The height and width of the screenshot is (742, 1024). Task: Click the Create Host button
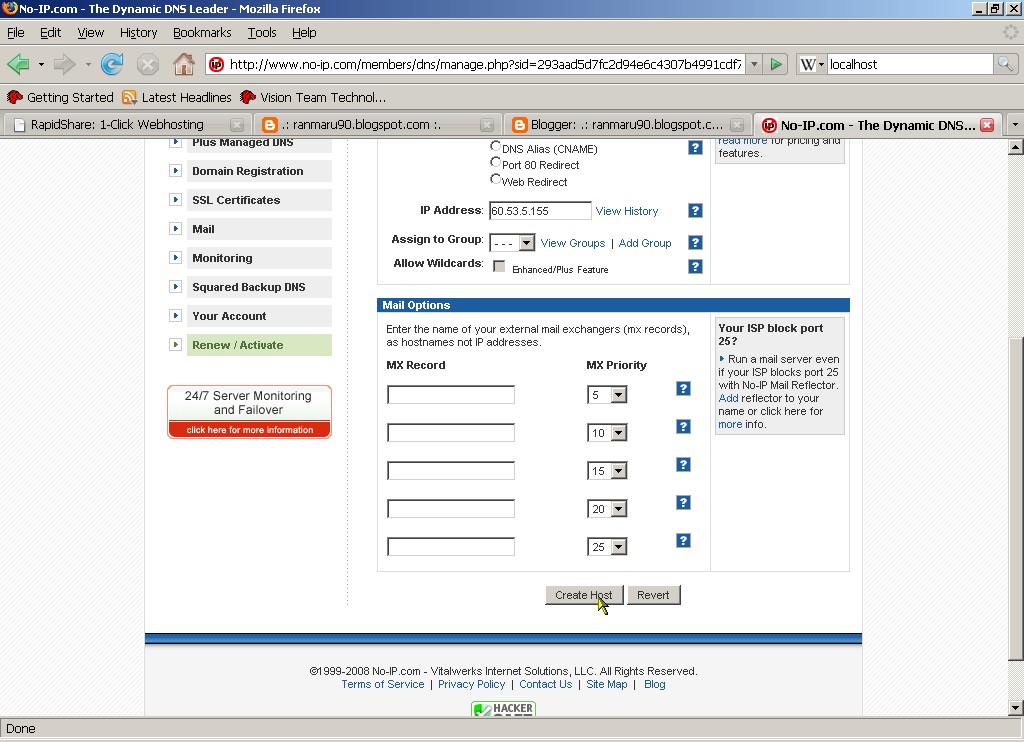click(x=584, y=595)
